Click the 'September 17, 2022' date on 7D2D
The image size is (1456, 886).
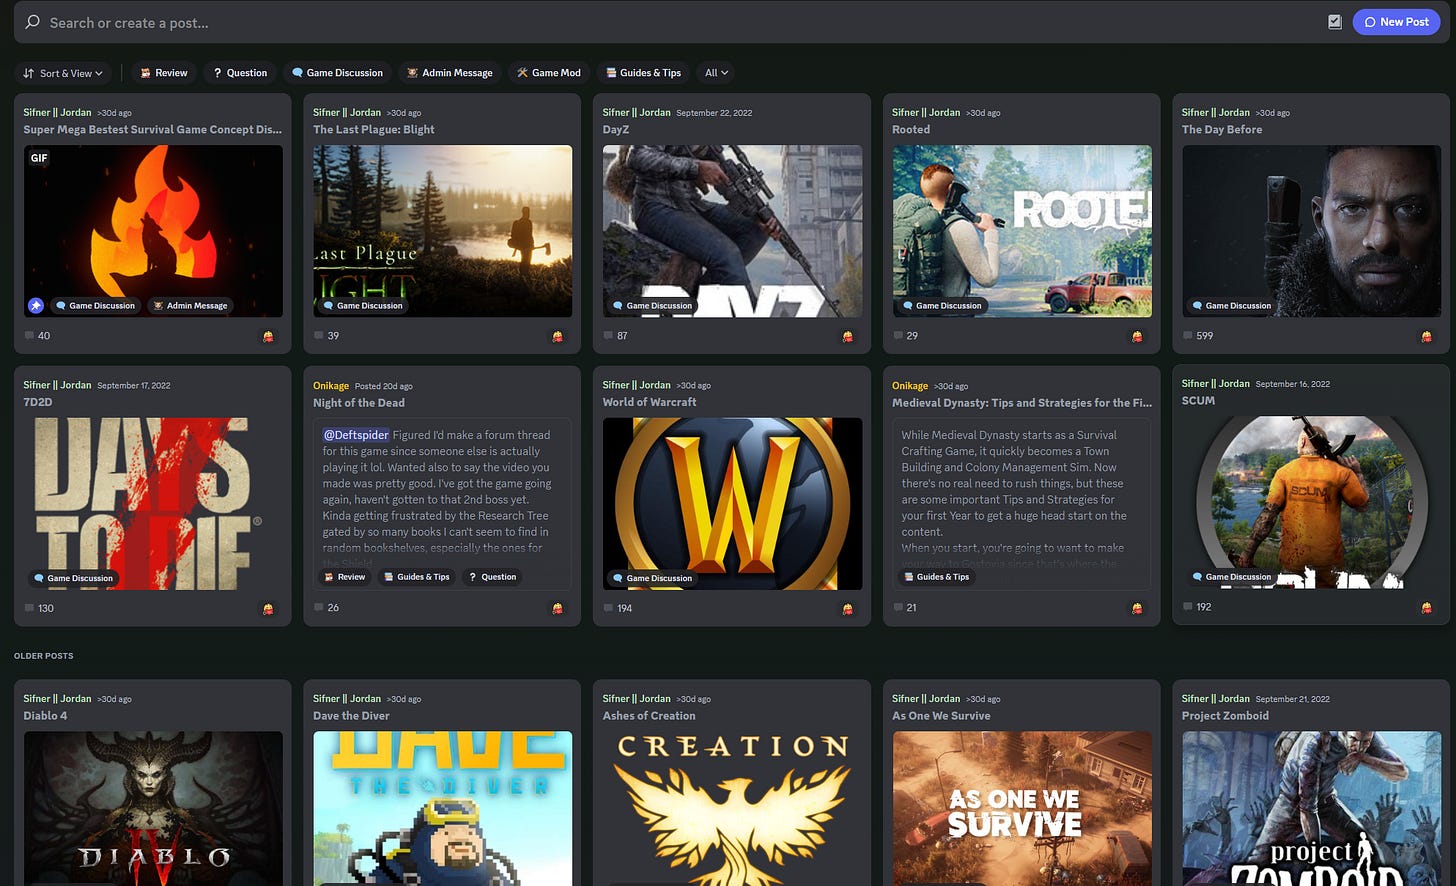(134, 385)
